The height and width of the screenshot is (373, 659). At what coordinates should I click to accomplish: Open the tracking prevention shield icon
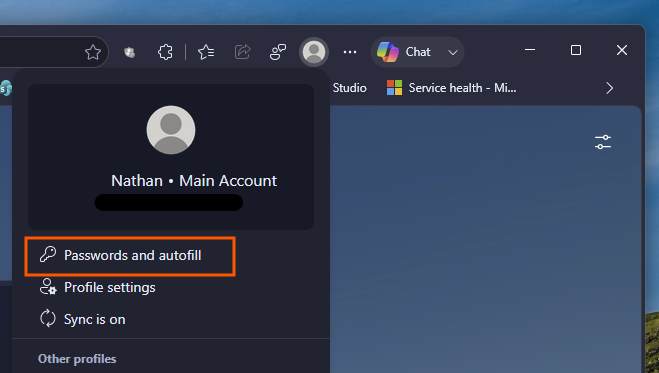point(129,52)
